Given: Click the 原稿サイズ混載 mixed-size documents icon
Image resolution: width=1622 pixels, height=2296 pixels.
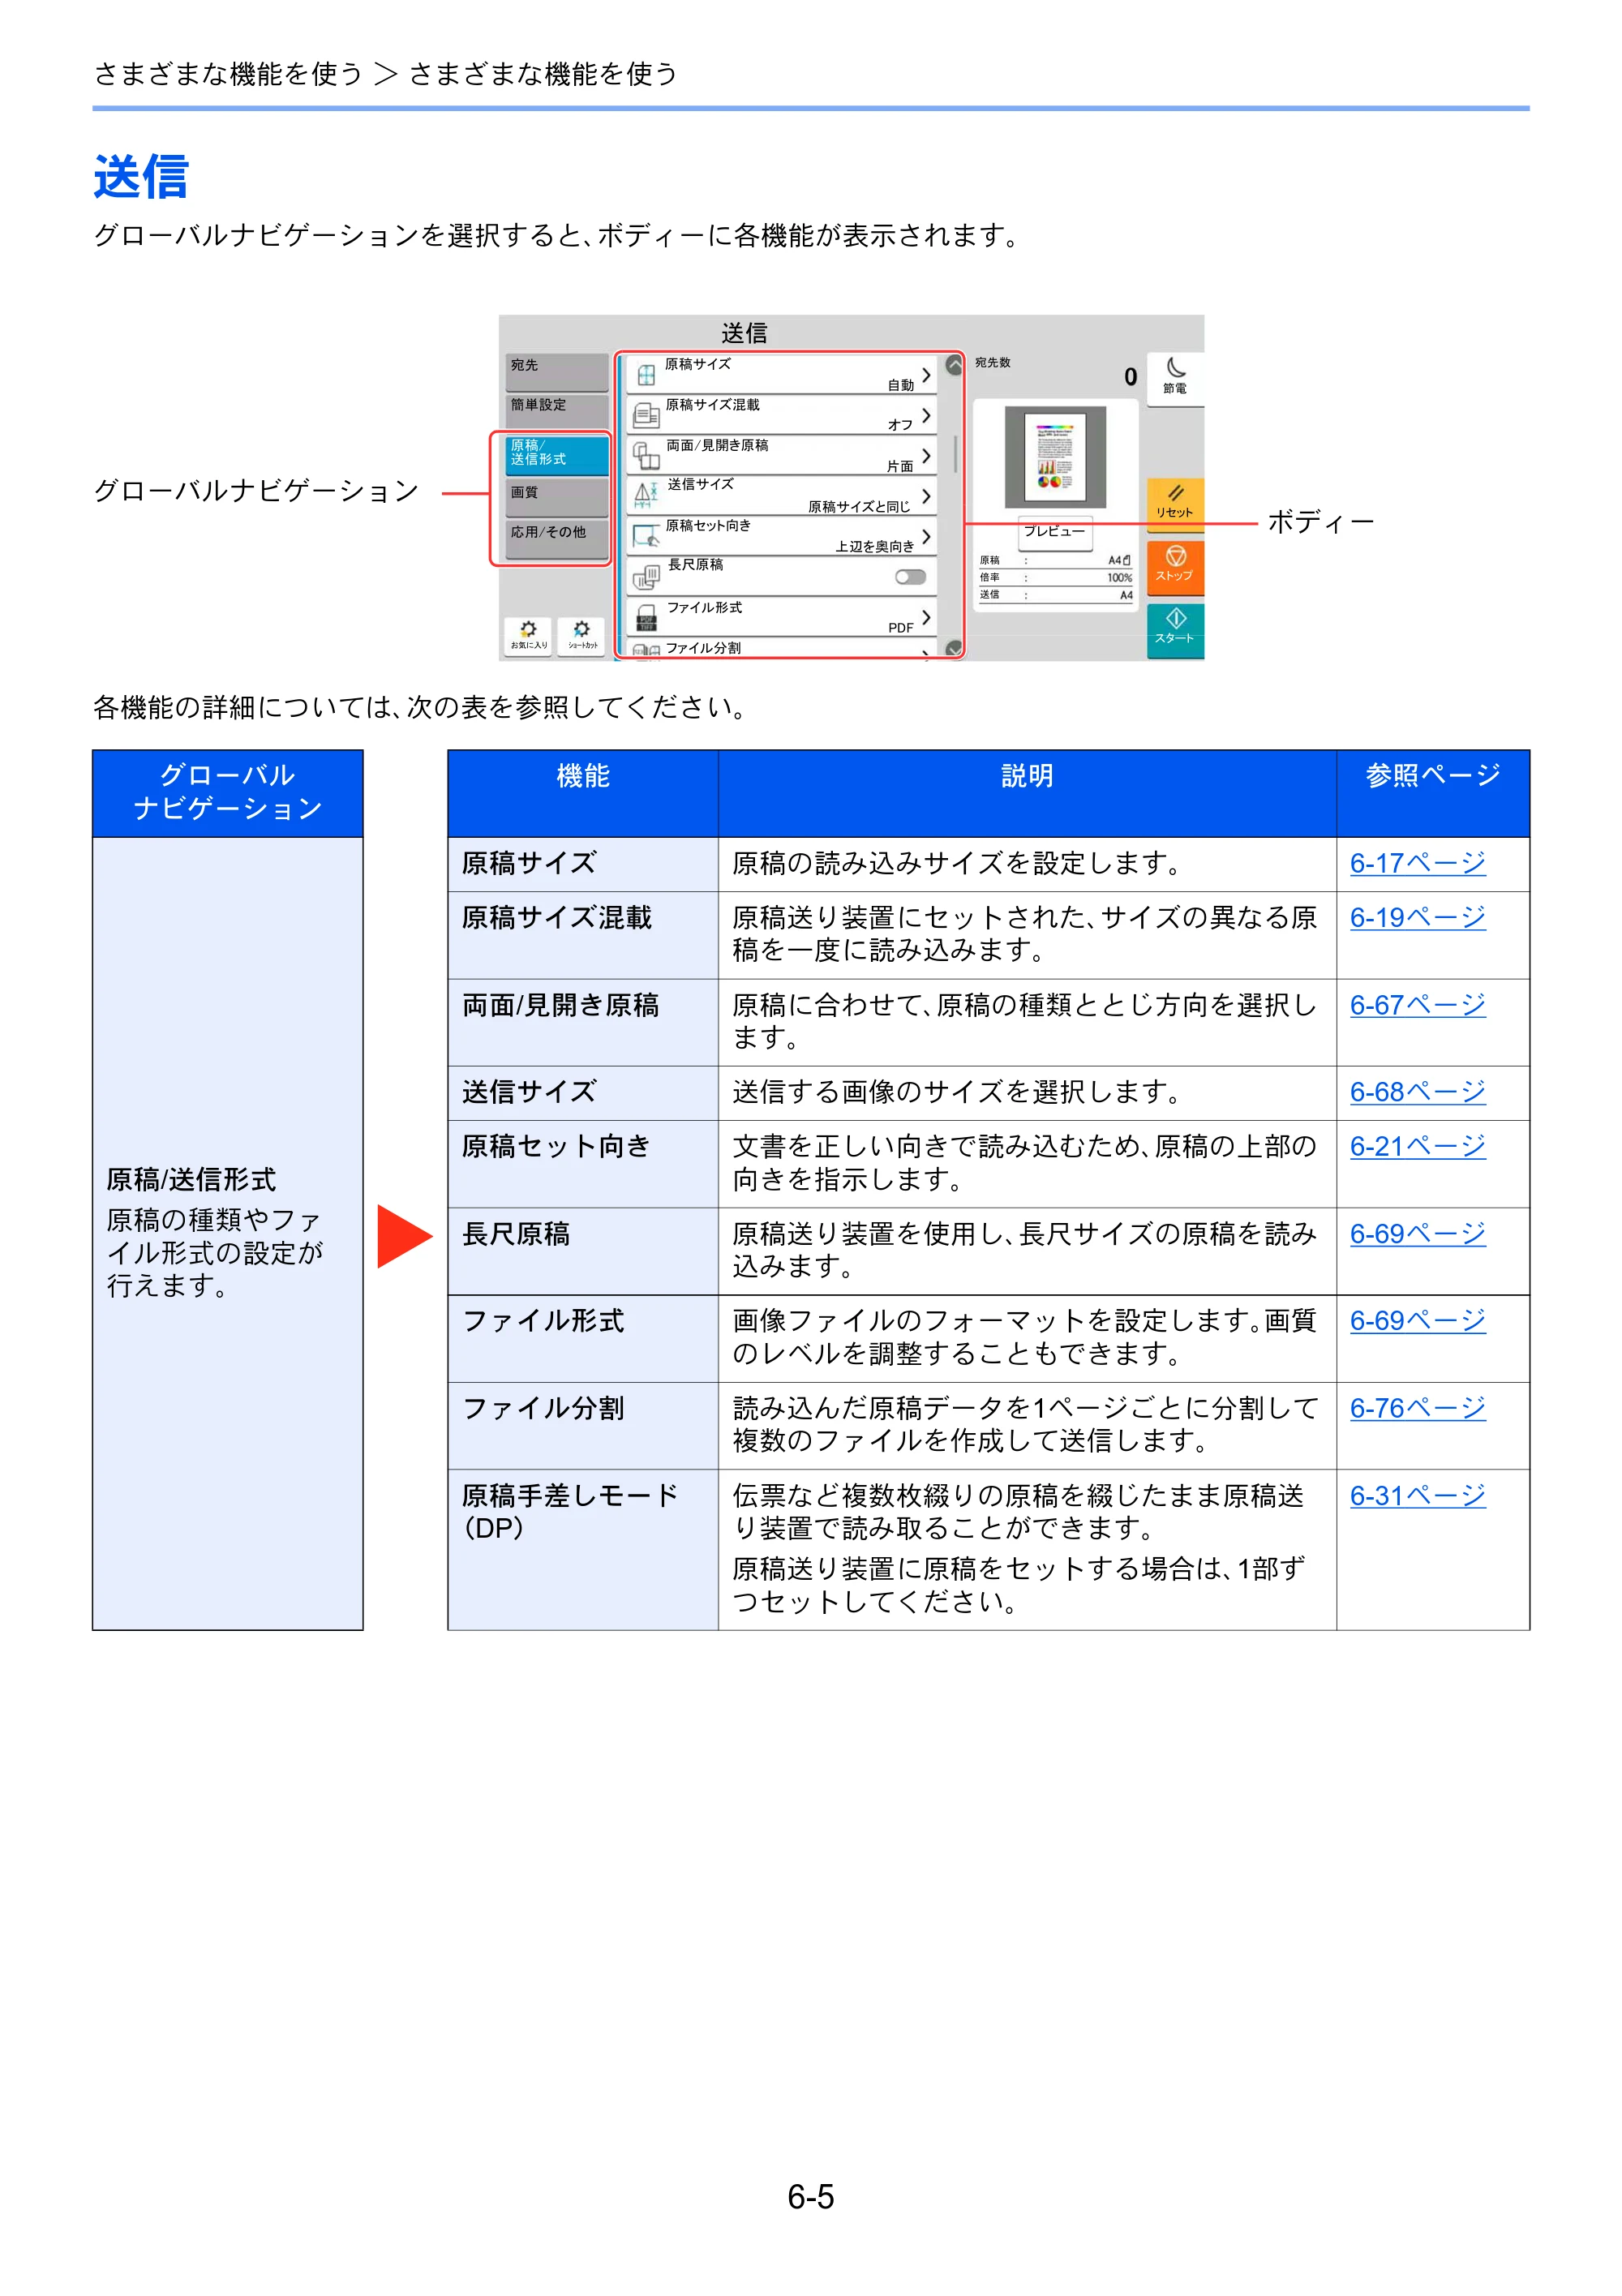Looking at the screenshot, I should (x=646, y=415).
